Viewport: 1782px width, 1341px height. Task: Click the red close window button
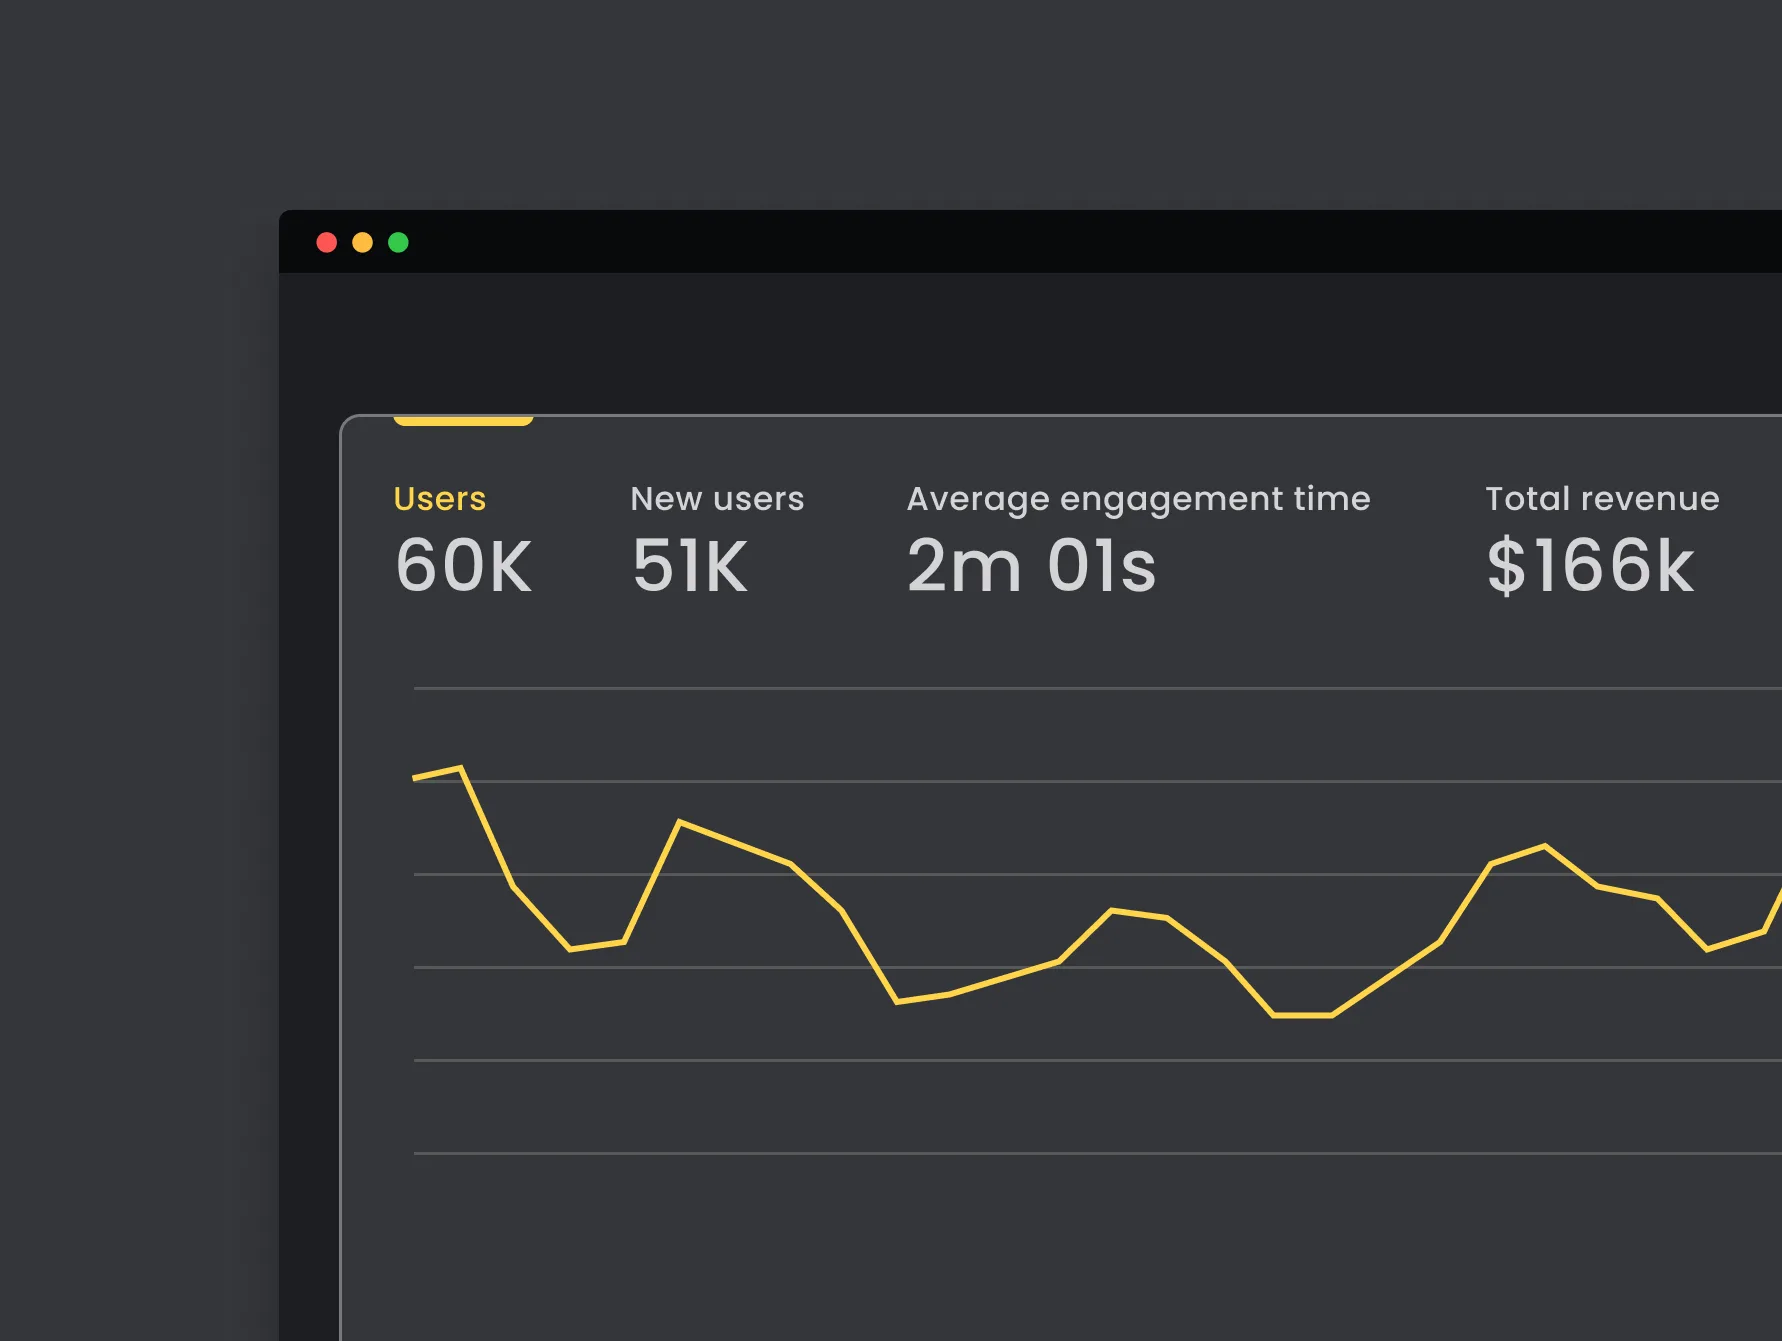click(x=327, y=243)
